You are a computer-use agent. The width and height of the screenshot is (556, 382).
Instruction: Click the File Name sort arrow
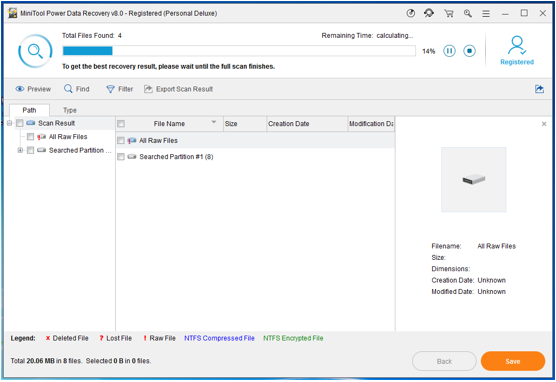pyautogui.click(x=214, y=122)
